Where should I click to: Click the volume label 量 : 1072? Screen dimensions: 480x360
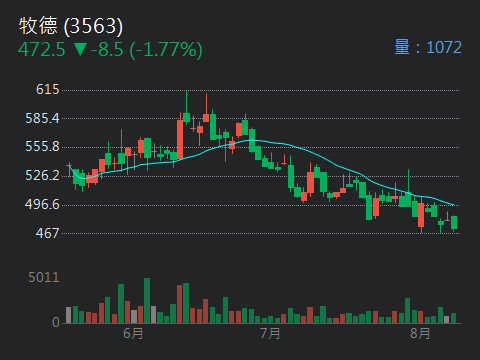tap(428, 47)
